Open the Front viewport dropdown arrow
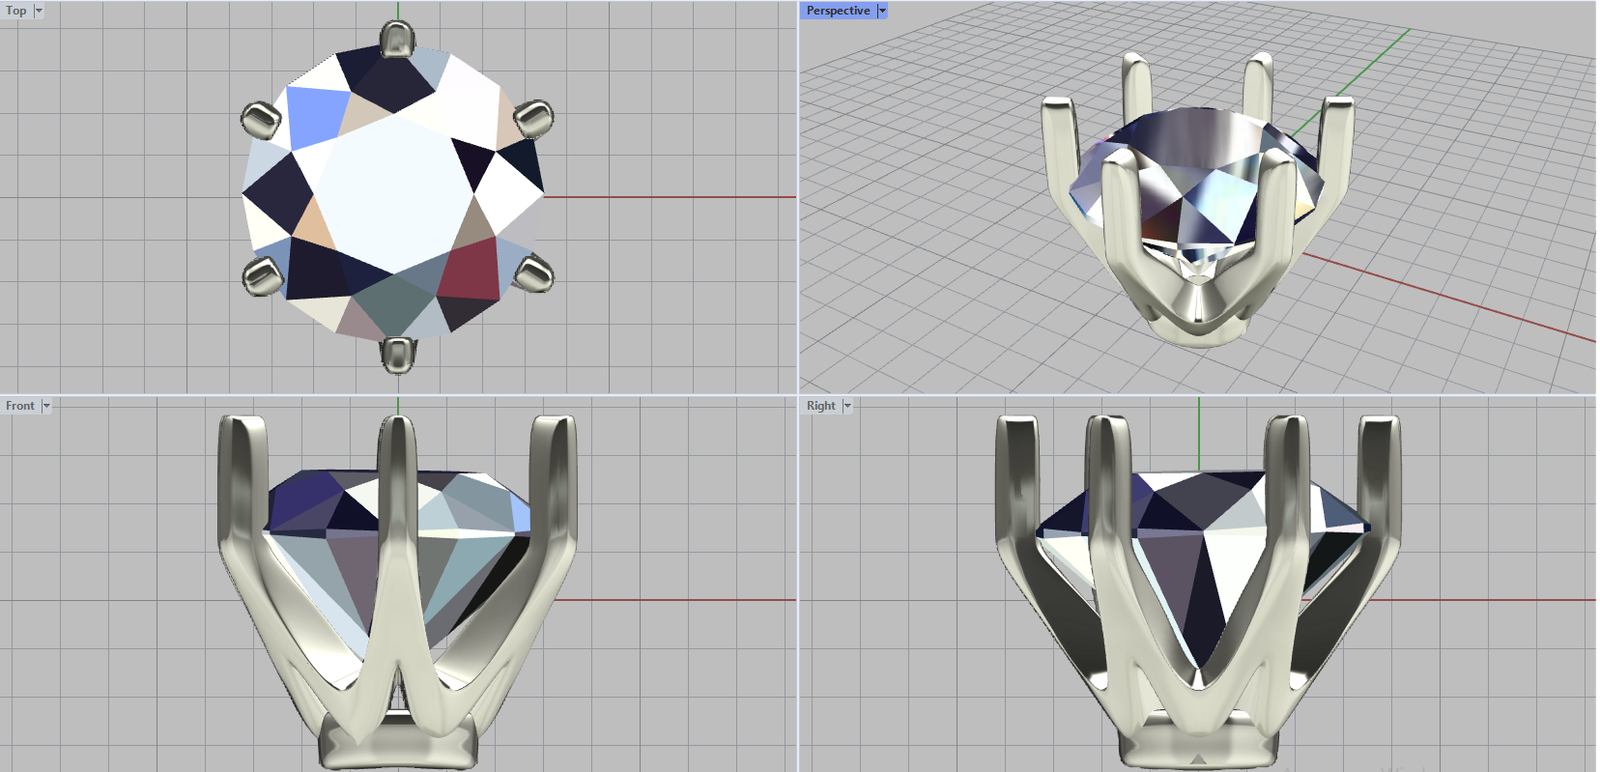This screenshot has width=1600, height=772. [46, 406]
